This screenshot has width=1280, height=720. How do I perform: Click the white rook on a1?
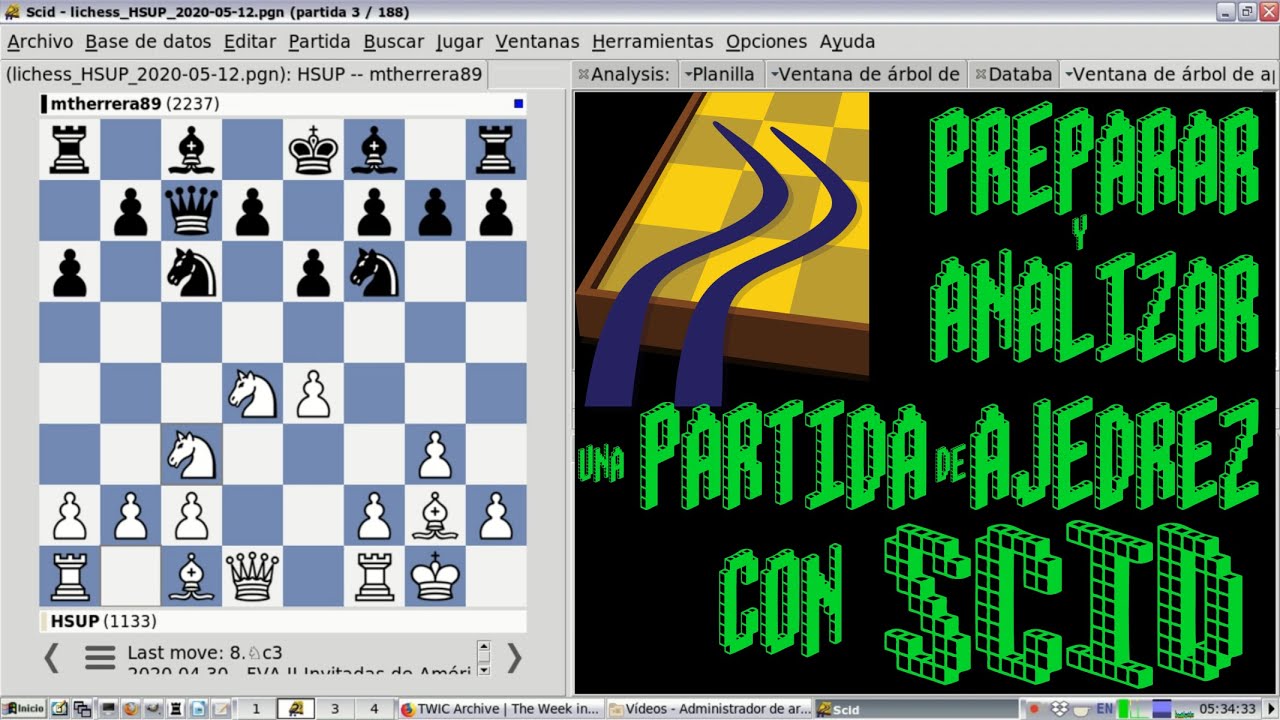(x=70, y=576)
